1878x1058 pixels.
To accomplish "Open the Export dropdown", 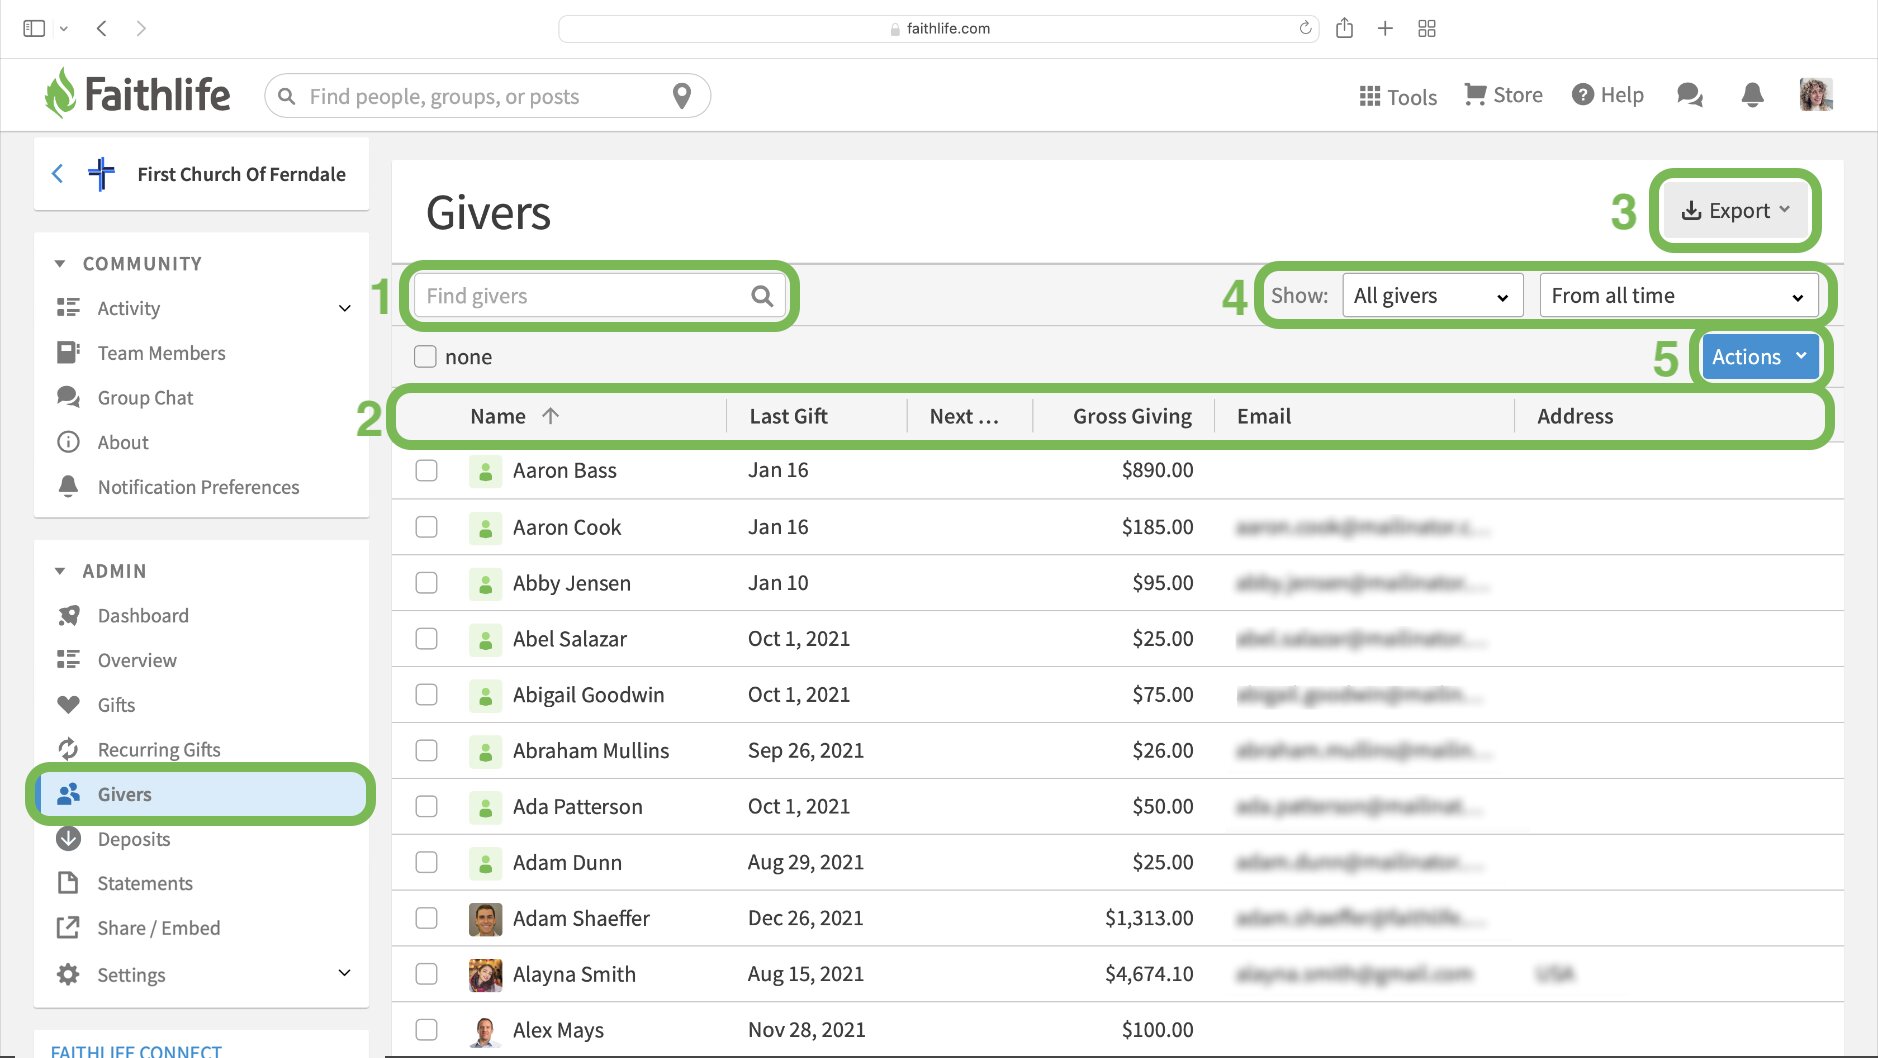I will 1736,211.
